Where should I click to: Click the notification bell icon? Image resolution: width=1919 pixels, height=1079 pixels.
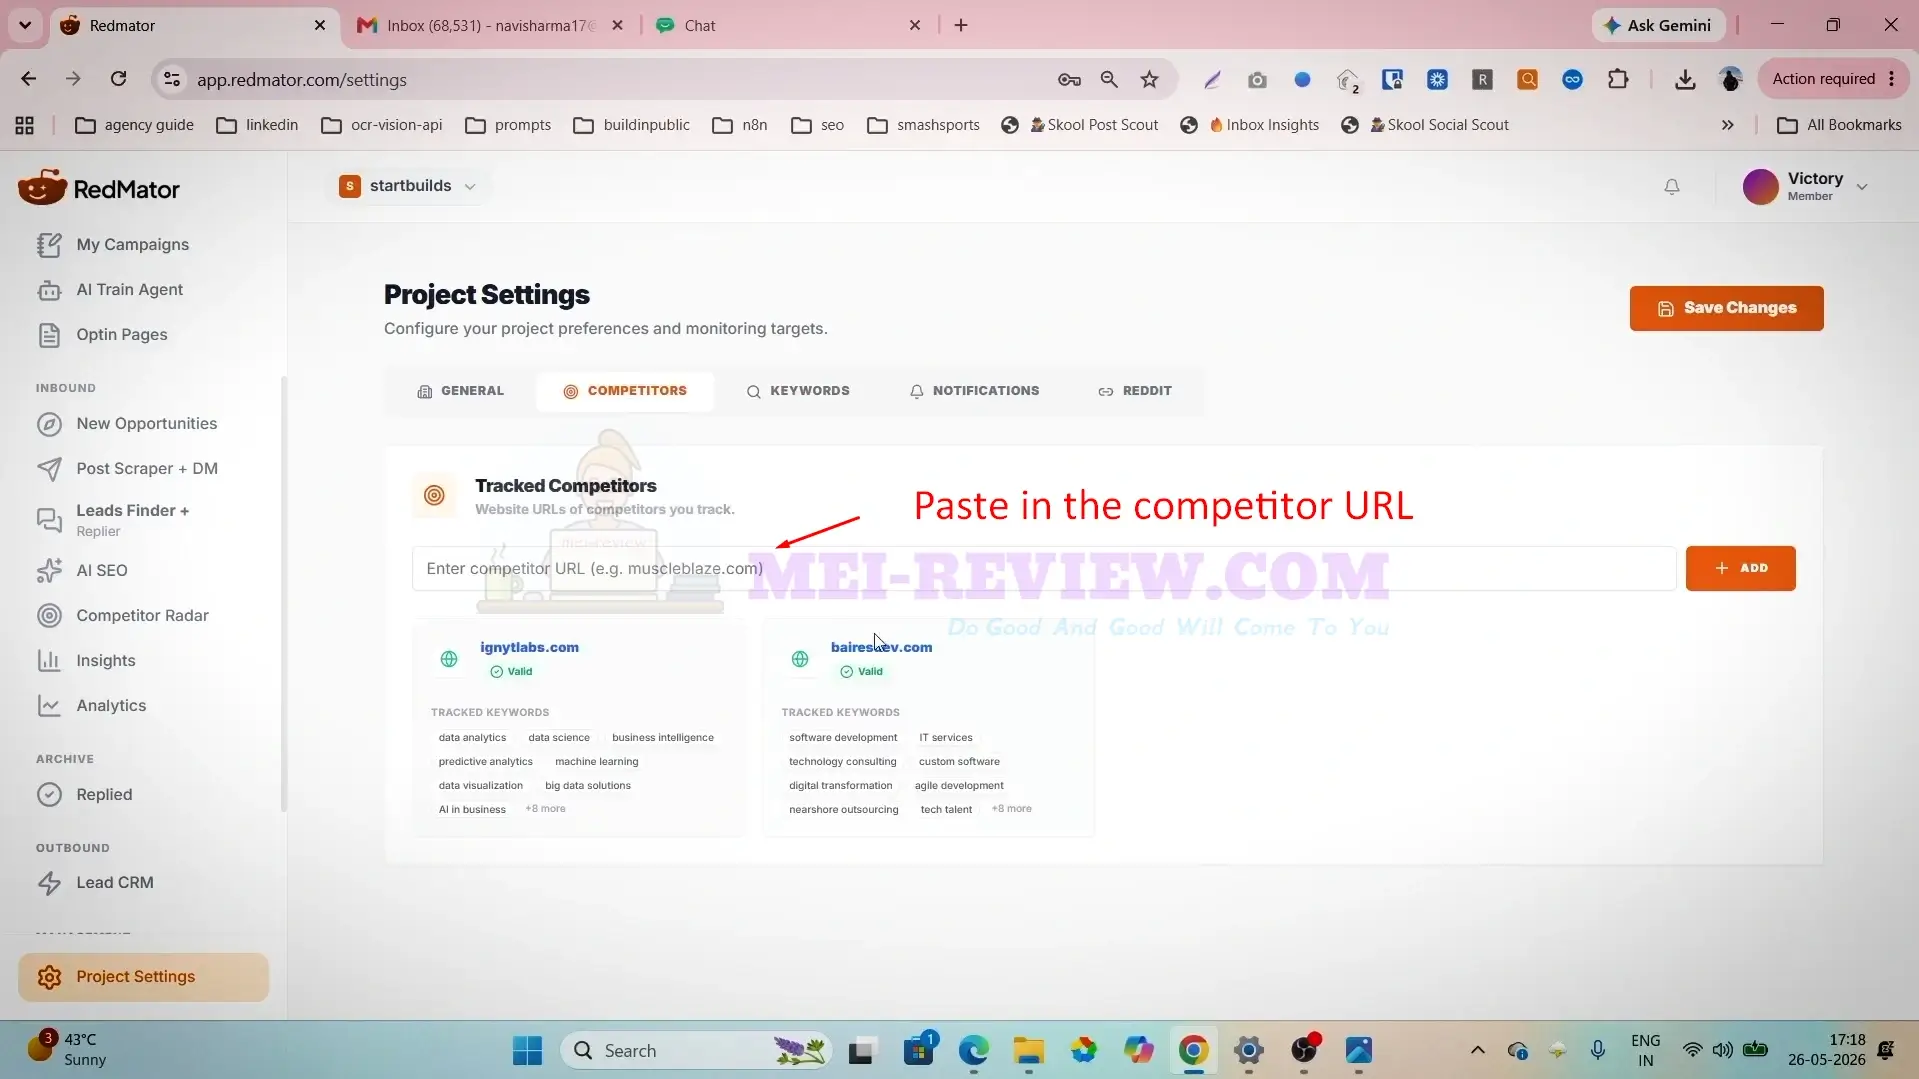coord(1671,187)
